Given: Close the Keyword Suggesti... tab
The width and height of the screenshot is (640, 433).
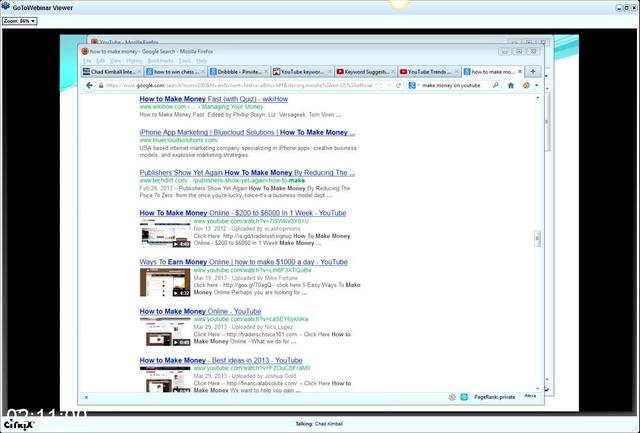Looking at the screenshot, I should [393, 72].
